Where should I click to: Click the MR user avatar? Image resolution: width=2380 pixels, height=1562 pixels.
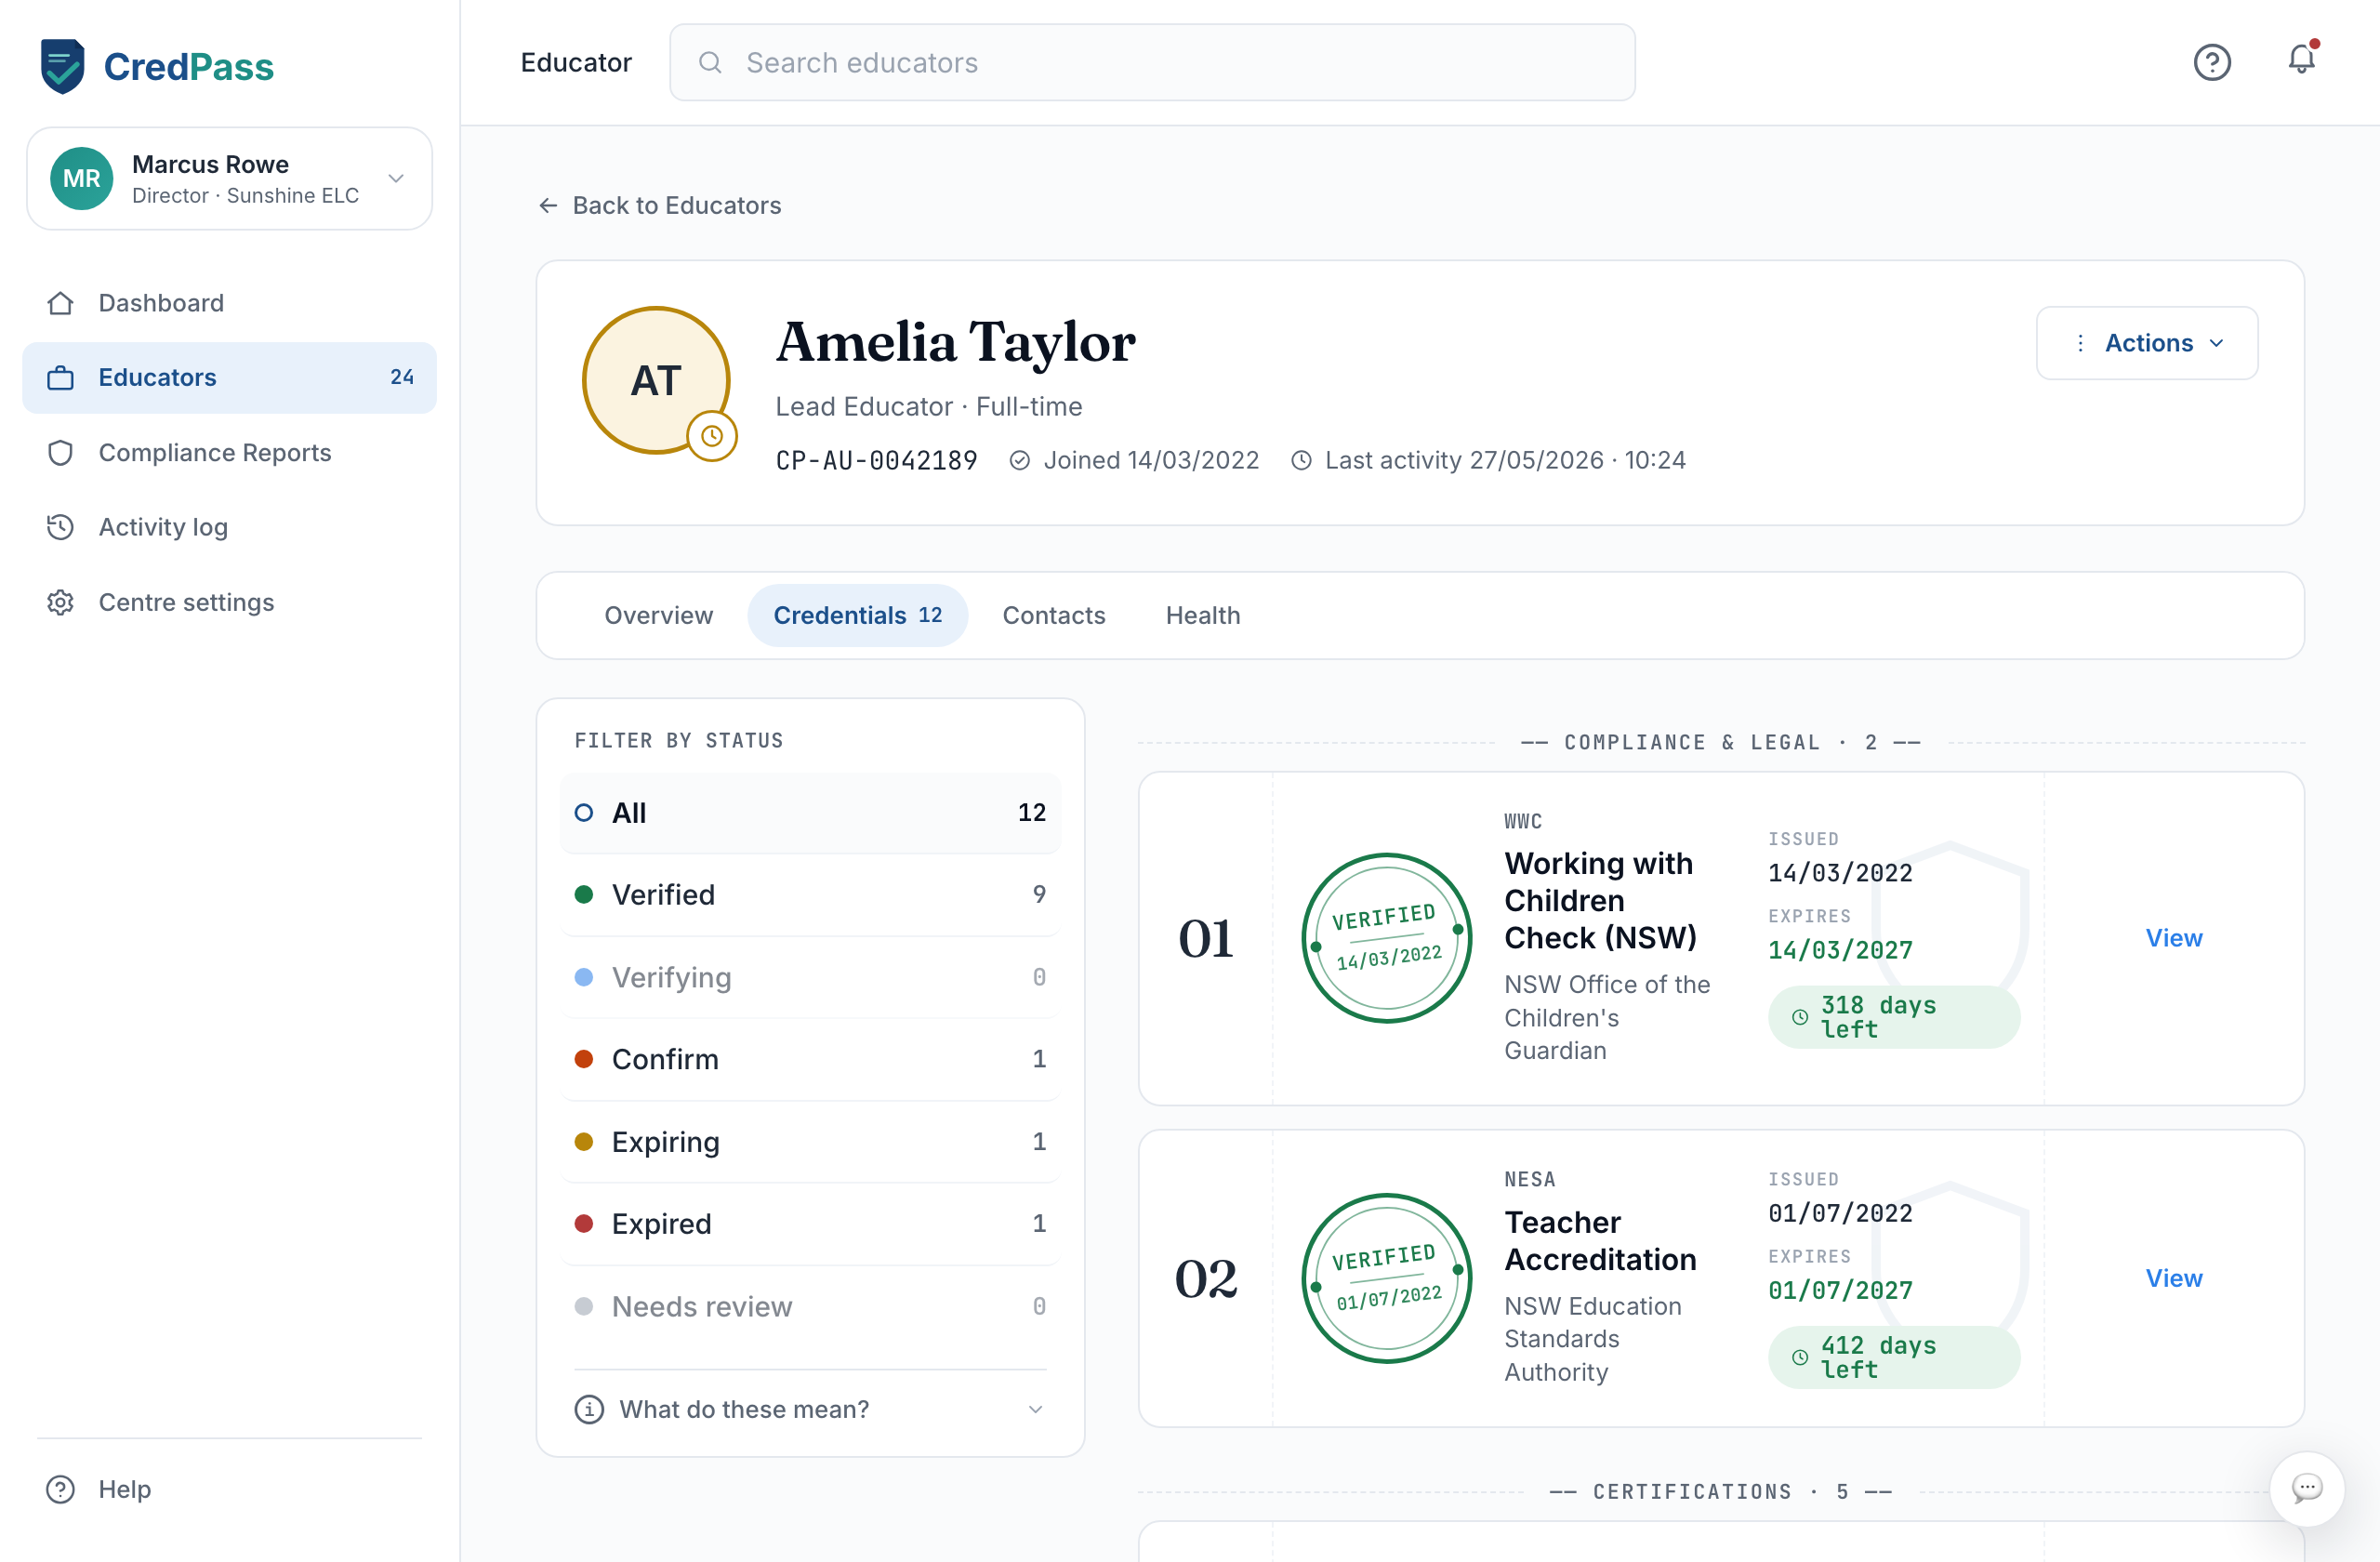click(x=82, y=178)
